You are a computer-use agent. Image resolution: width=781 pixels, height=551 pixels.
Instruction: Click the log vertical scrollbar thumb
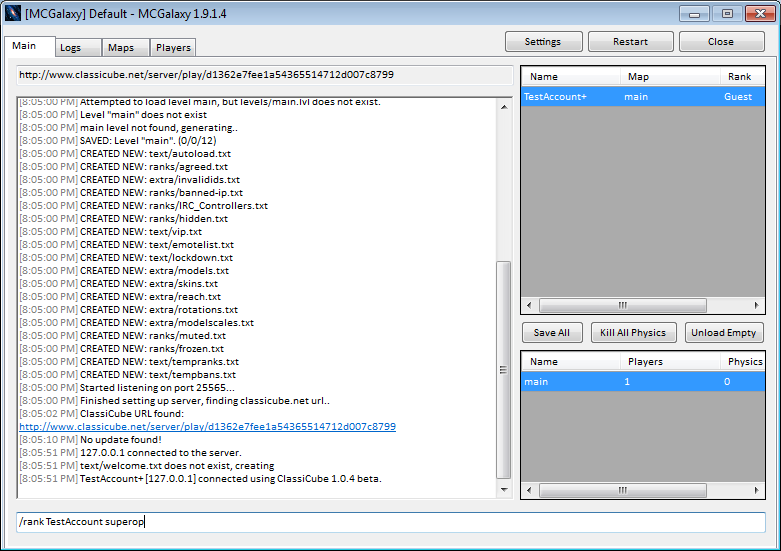click(x=504, y=370)
